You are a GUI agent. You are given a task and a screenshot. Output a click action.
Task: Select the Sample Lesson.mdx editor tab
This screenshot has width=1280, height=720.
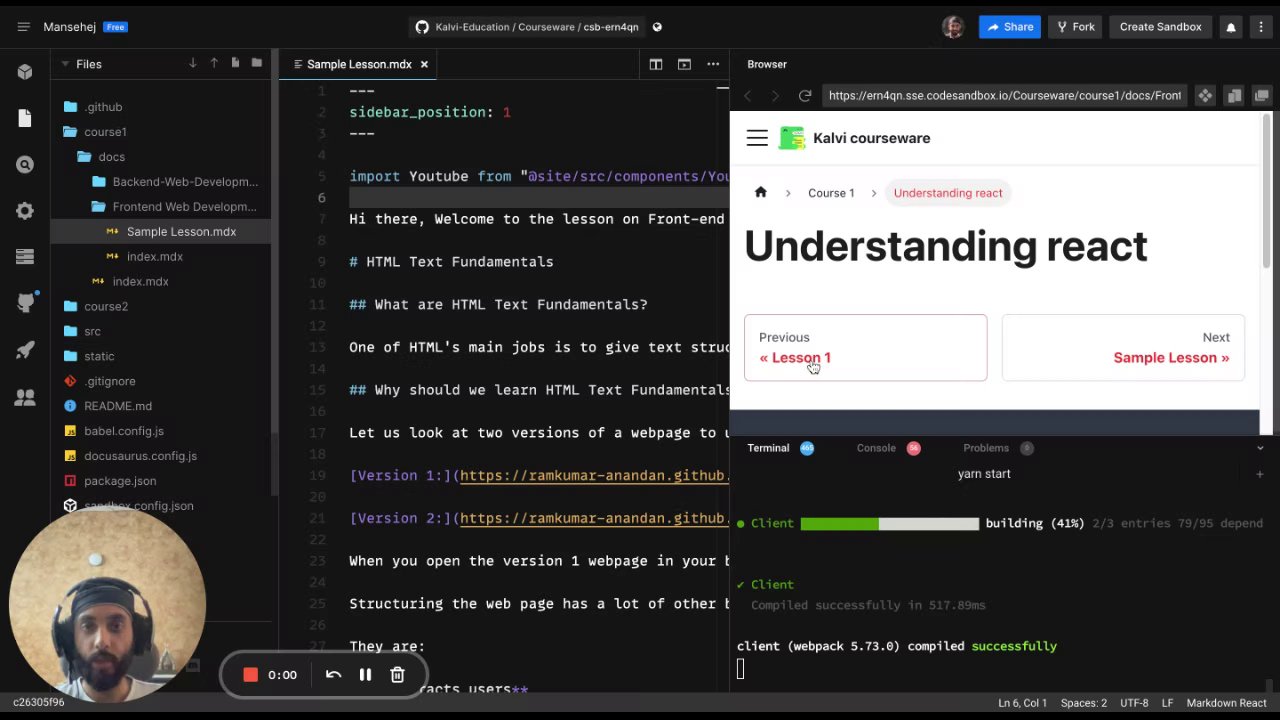pos(359,64)
